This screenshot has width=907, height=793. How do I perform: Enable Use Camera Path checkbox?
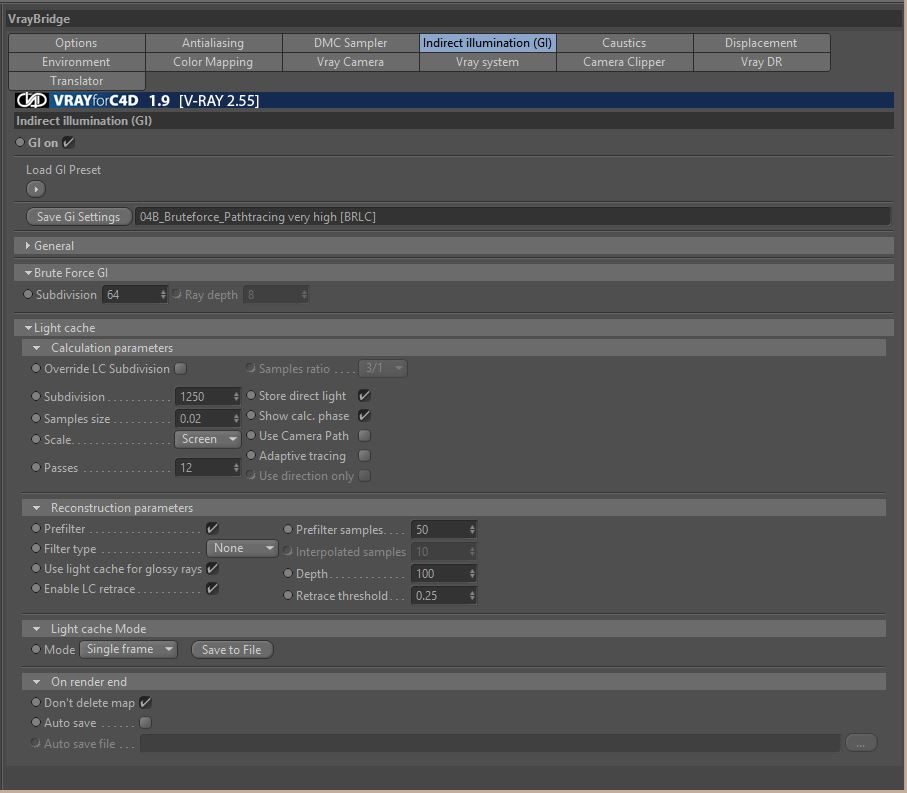tap(364, 436)
